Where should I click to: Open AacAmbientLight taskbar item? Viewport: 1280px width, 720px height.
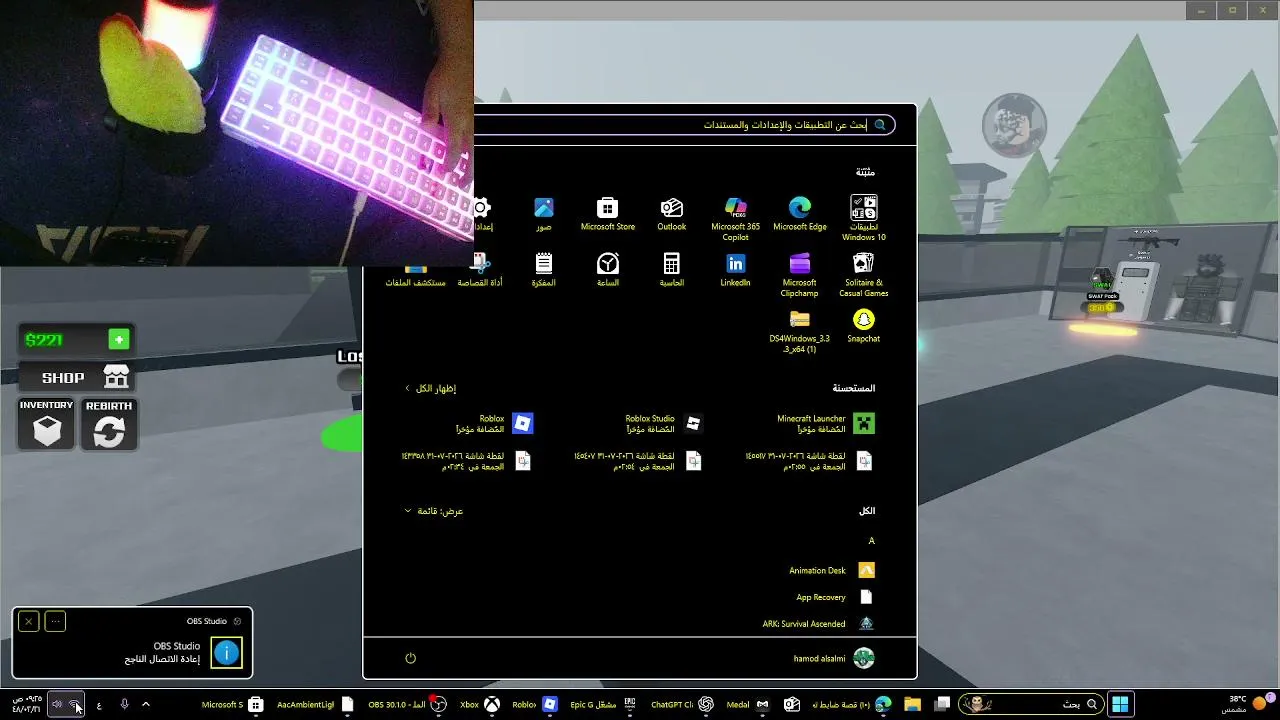[316, 704]
